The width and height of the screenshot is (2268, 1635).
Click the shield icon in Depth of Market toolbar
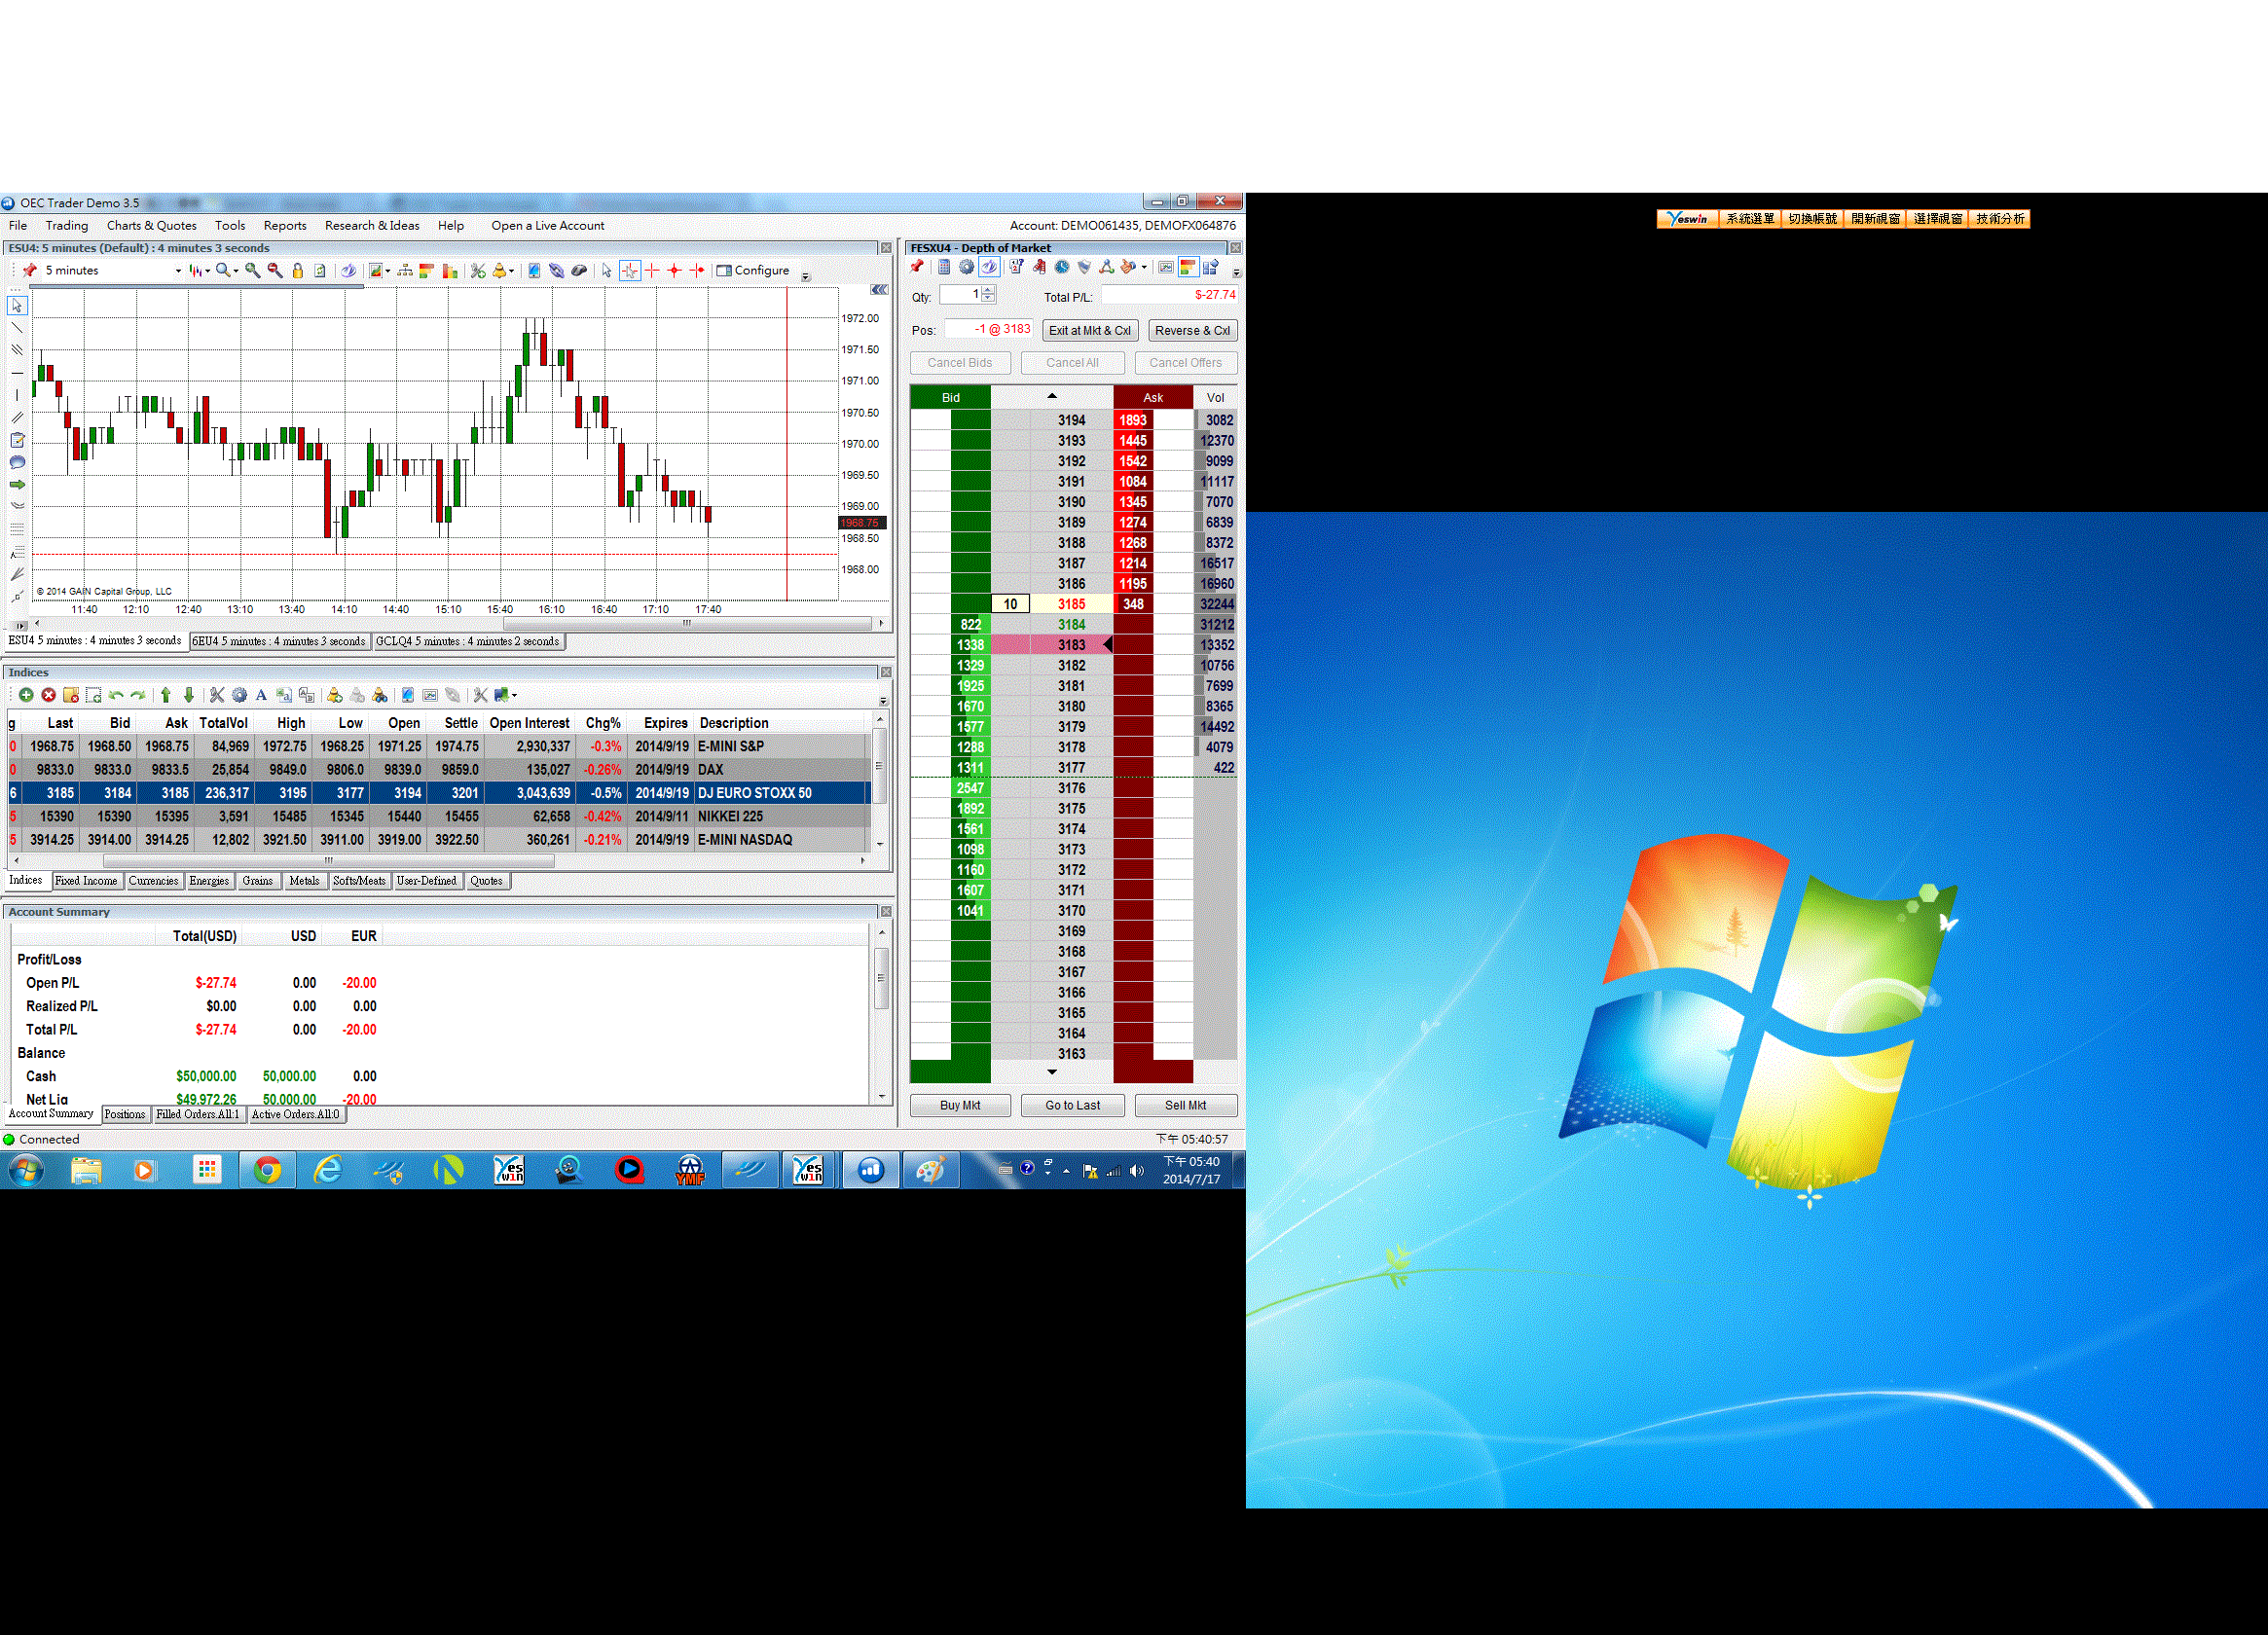pyautogui.click(x=1084, y=267)
